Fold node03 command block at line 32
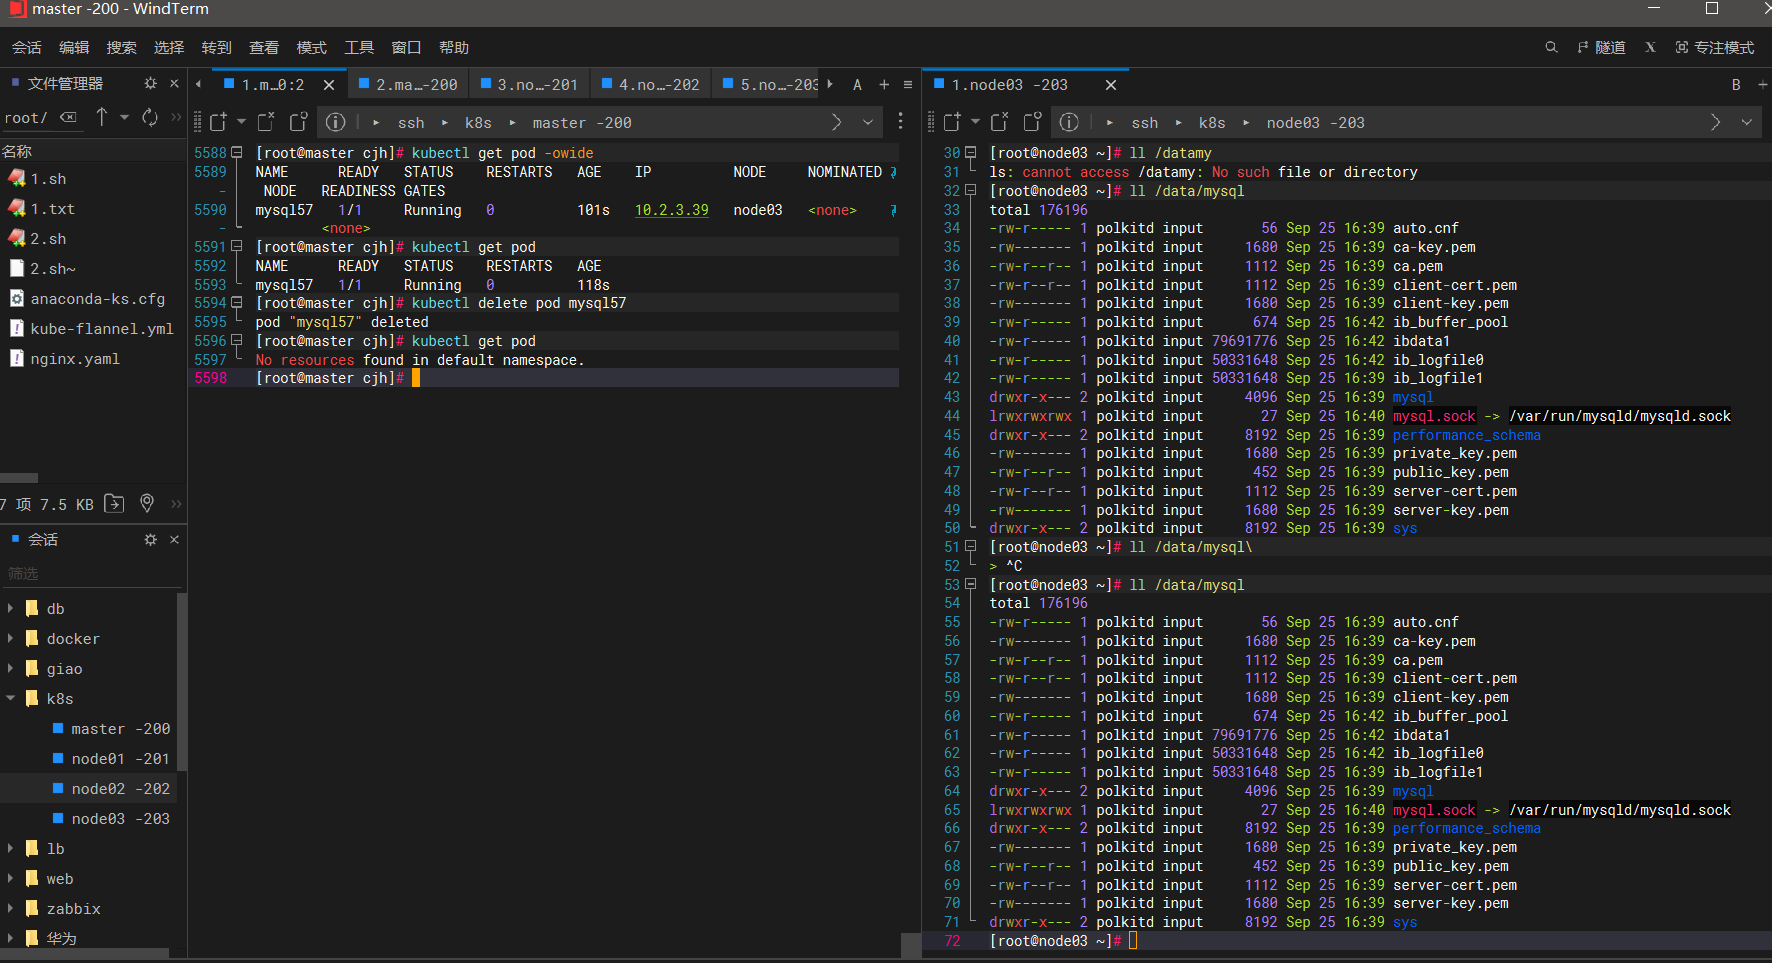Screen dimensions: 1772x963 point(970,191)
